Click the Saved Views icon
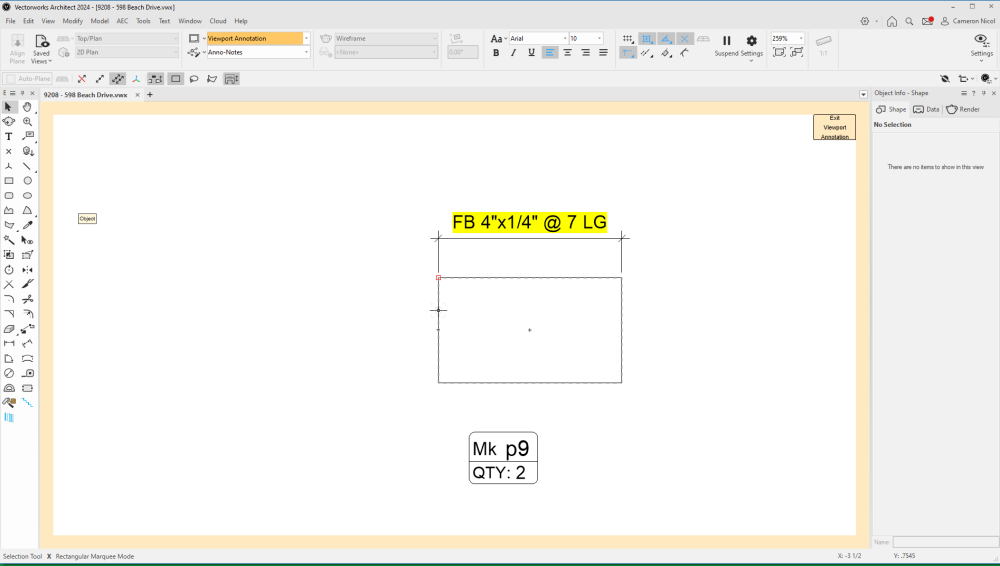This screenshot has height=566, width=1000. click(x=41, y=41)
